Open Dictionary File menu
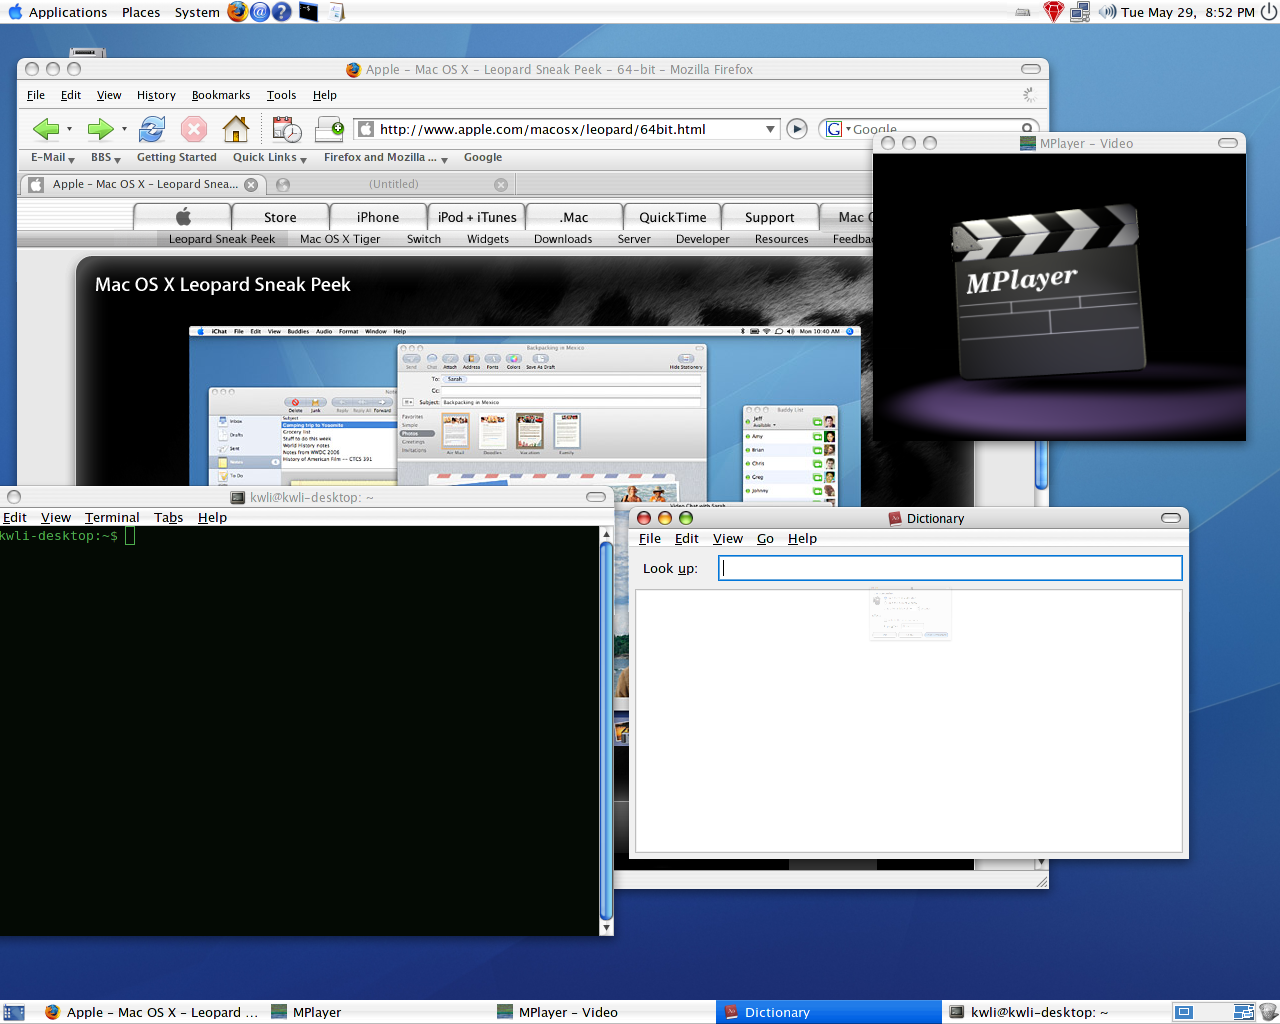Viewport: 1280px width, 1024px height. click(650, 538)
